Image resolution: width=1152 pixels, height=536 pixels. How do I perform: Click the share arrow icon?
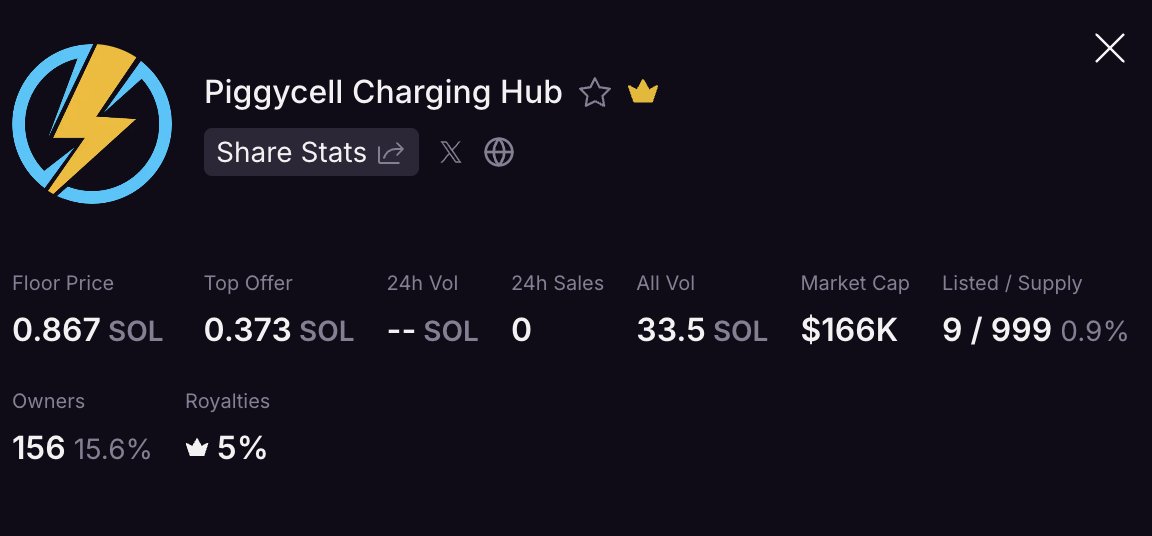[390, 153]
